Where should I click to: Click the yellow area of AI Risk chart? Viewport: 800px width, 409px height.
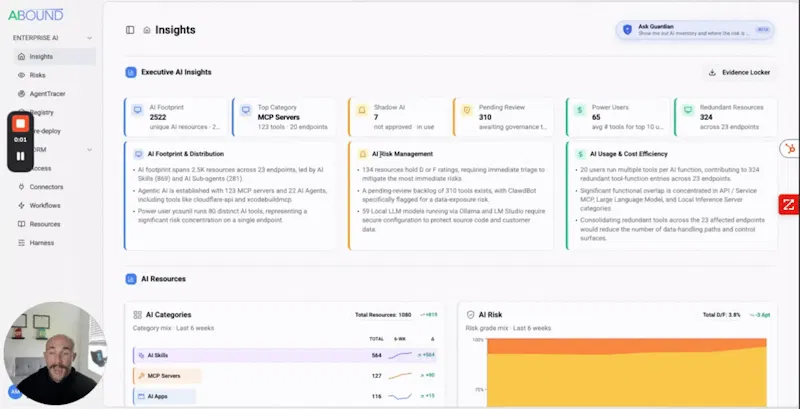click(x=627, y=380)
